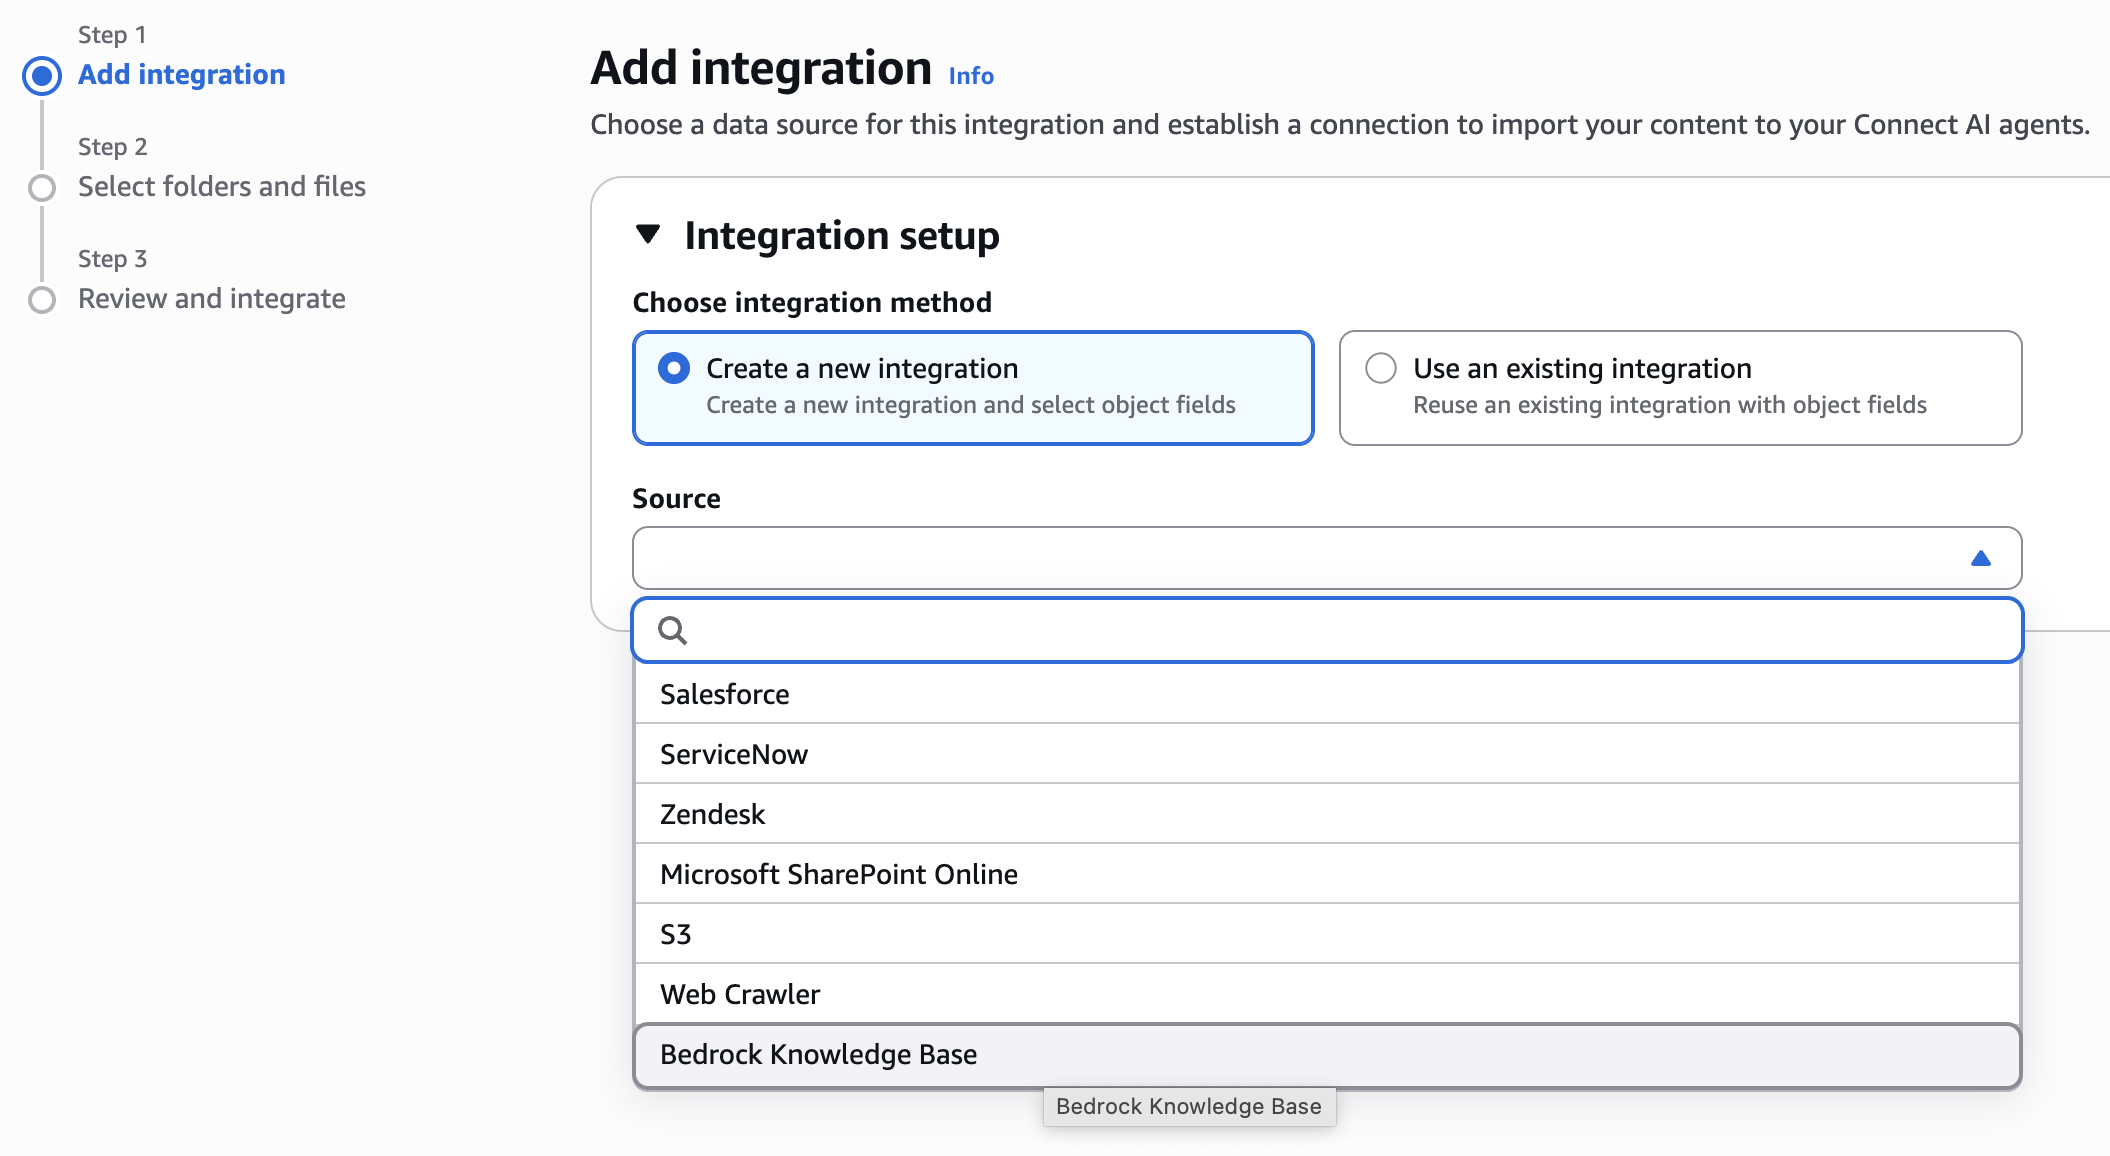Viewport: 2110px width, 1156px height.
Task: Choose Web Crawler from the source options
Action: click(x=739, y=994)
